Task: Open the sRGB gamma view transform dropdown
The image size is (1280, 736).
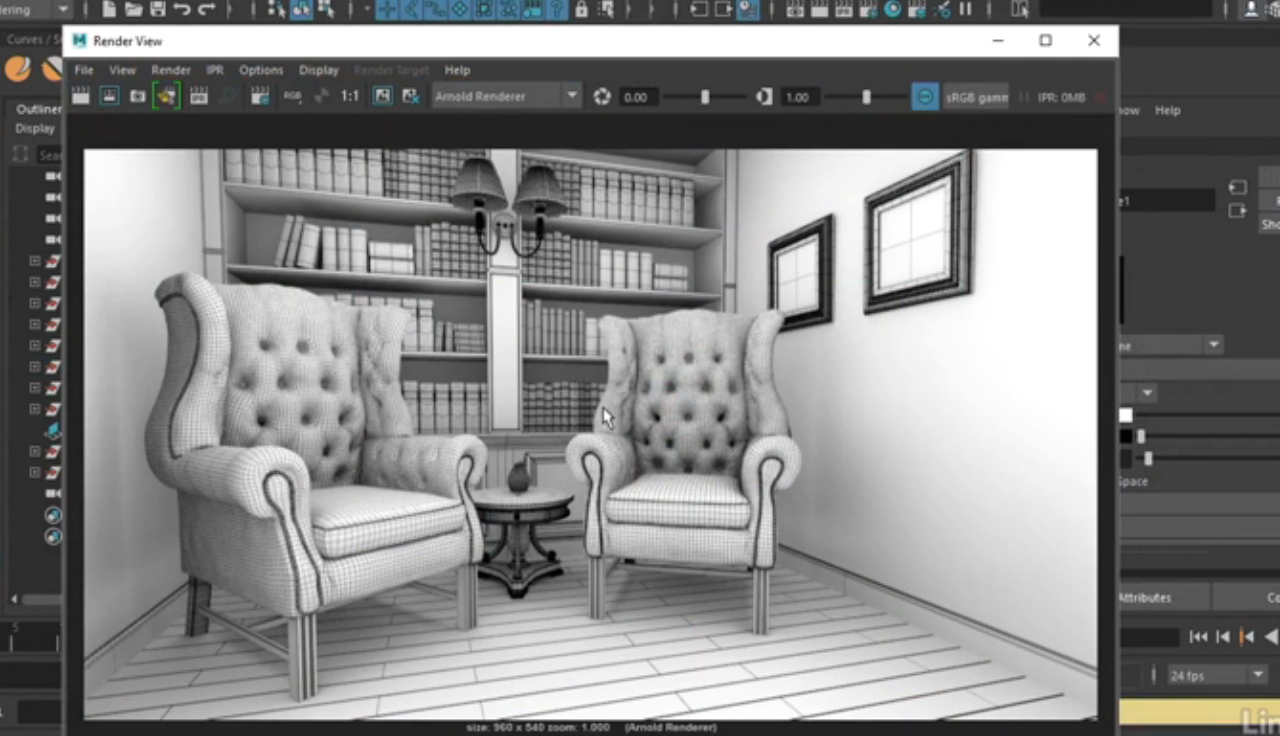Action: point(977,97)
